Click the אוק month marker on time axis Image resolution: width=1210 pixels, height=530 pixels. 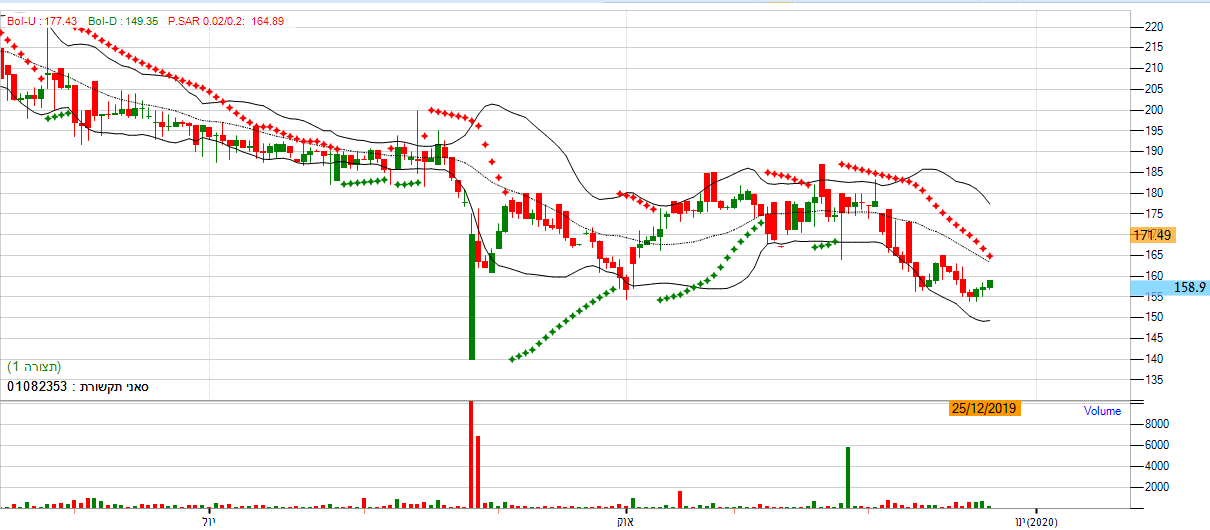click(627, 522)
